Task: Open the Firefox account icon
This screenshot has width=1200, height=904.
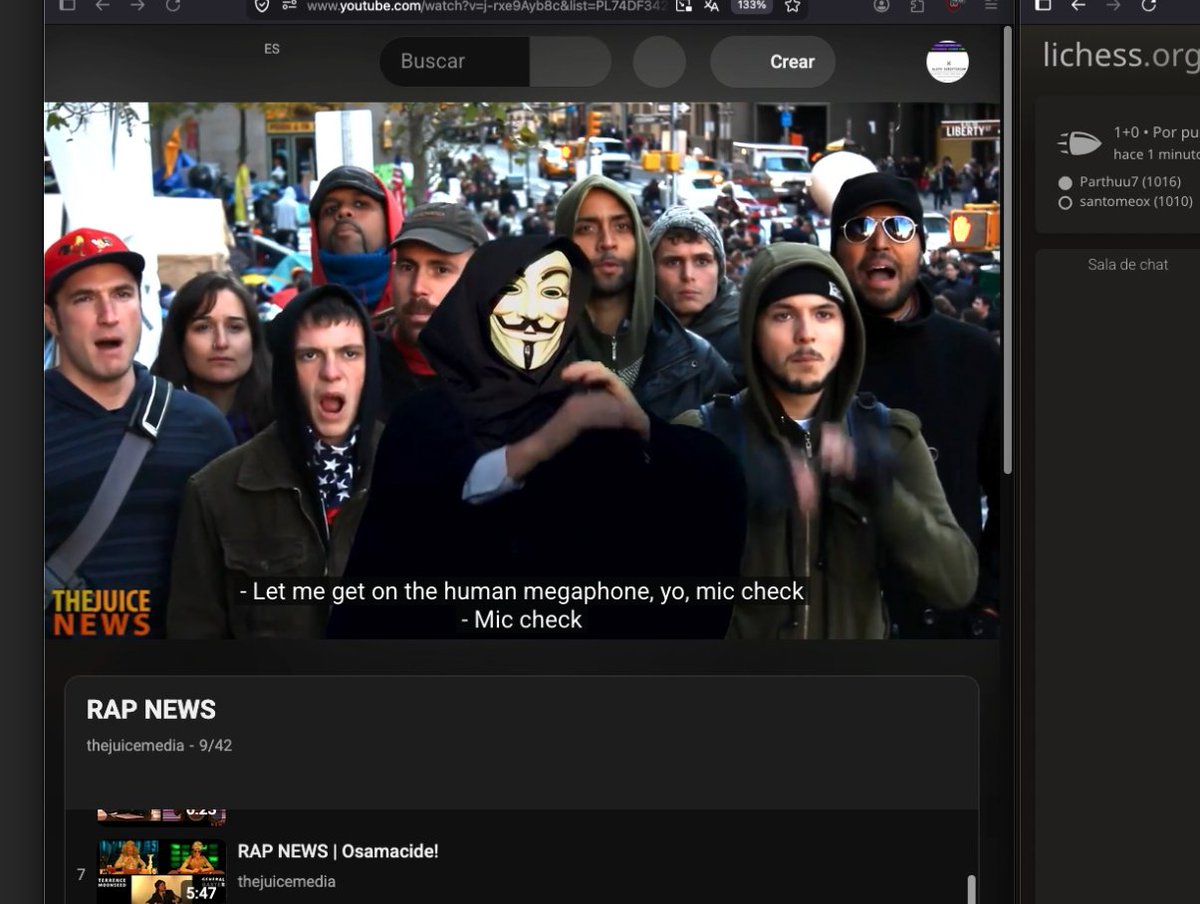Action: point(881,5)
